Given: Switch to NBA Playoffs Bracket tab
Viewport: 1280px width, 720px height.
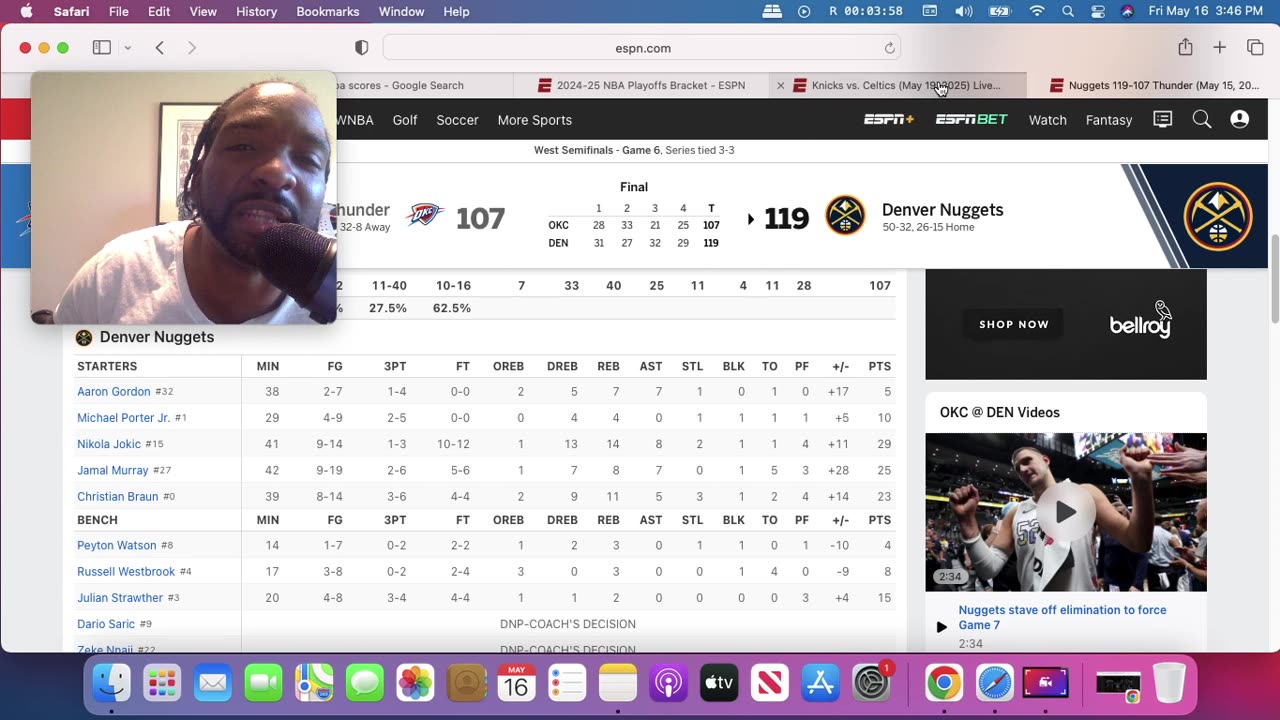Looking at the screenshot, I should [x=641, y=85].
